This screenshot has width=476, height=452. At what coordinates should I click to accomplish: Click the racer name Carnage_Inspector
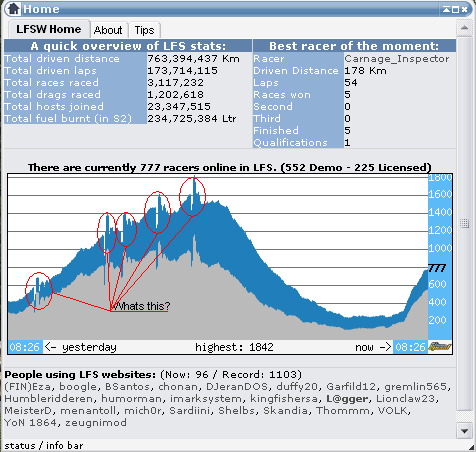click(397, 59)
